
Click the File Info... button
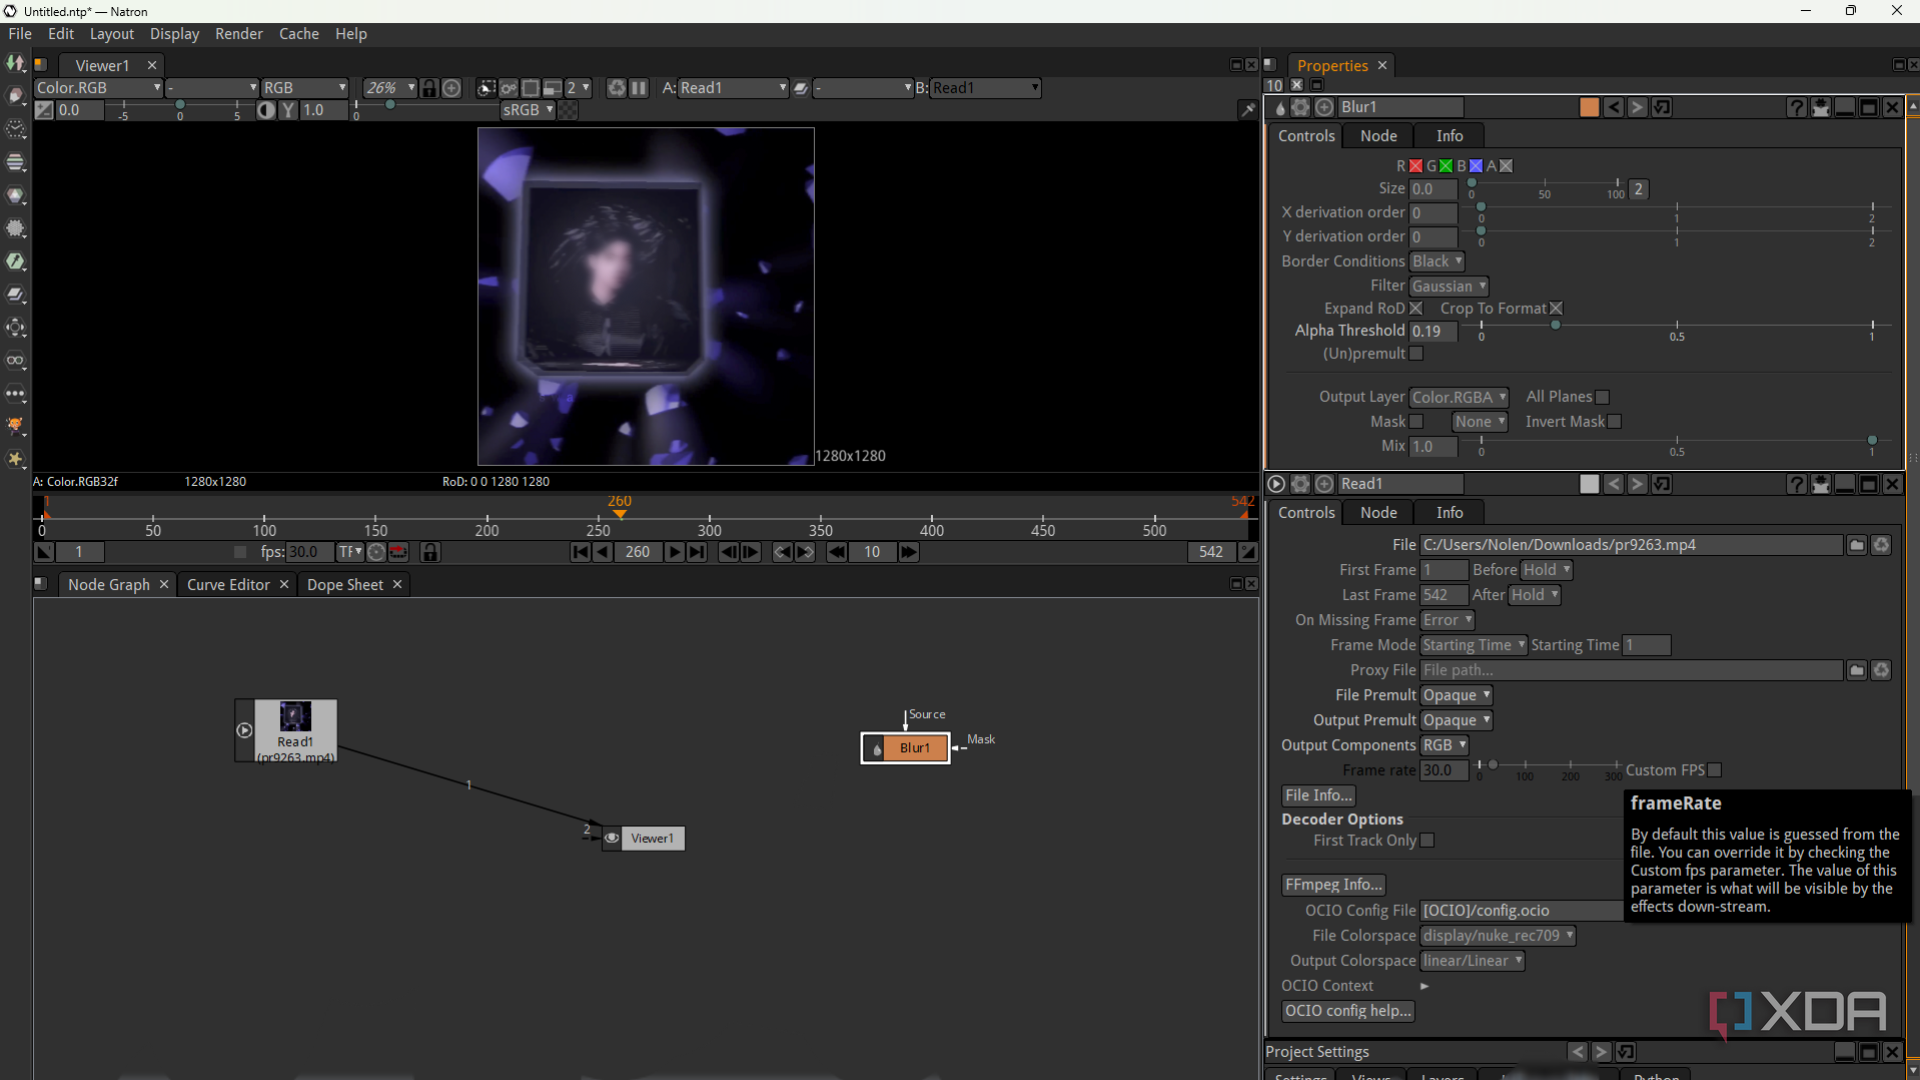(1319, 795)
